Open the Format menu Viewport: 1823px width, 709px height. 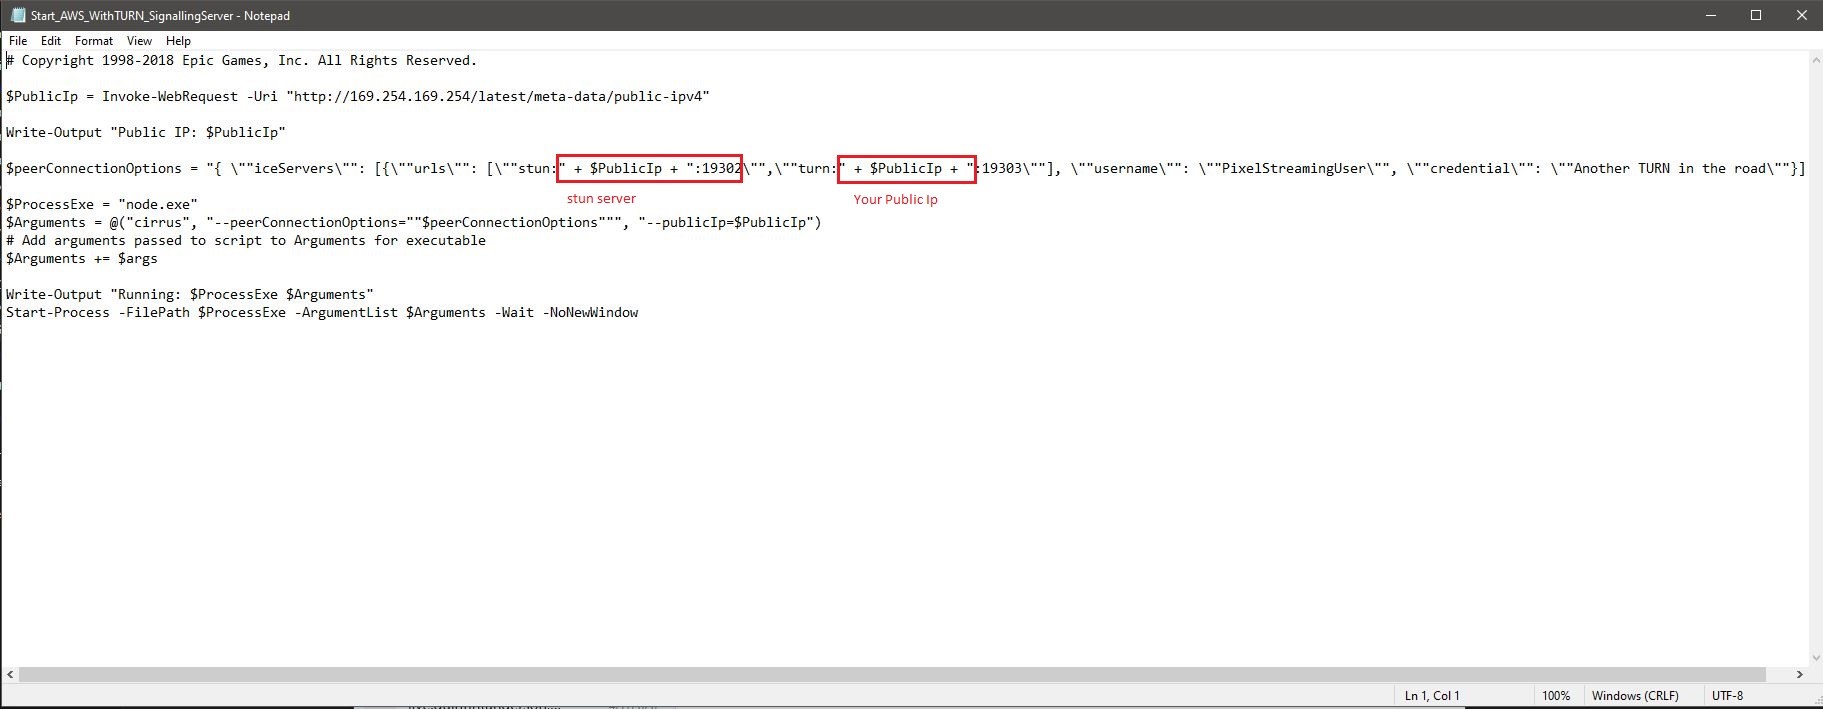[94, 41]
